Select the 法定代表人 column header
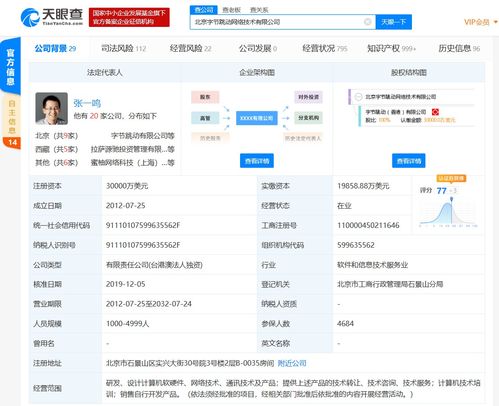The width and height of the screenshot is (499, 406). coord(105,72)
